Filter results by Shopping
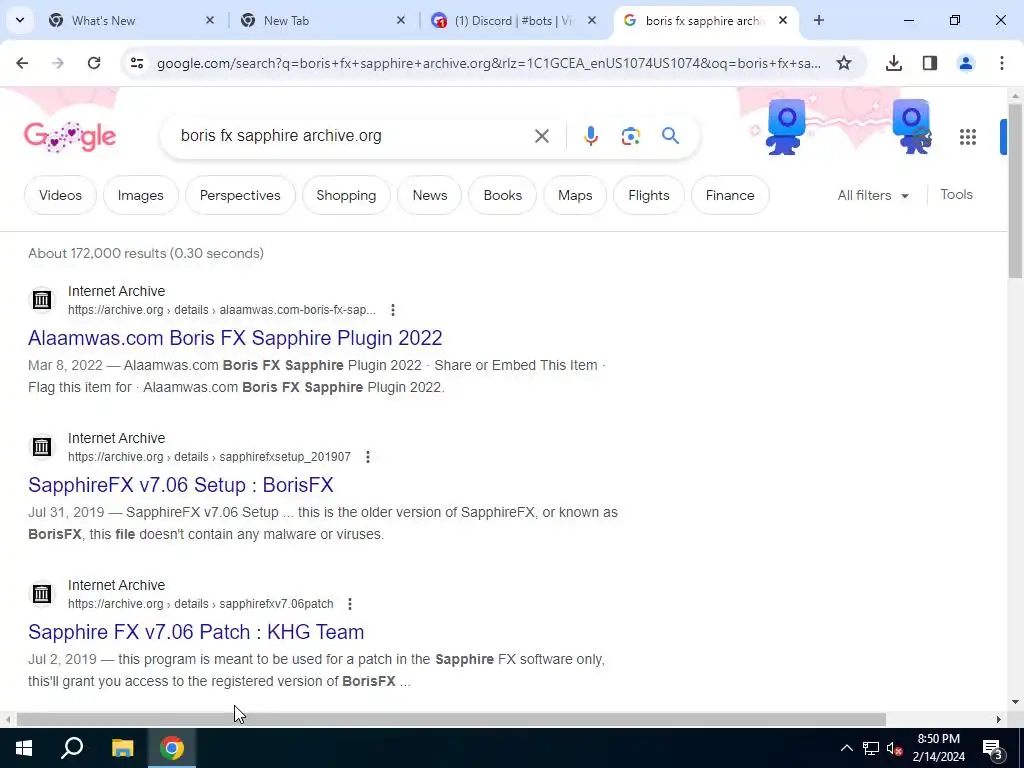 pos(346,195)
